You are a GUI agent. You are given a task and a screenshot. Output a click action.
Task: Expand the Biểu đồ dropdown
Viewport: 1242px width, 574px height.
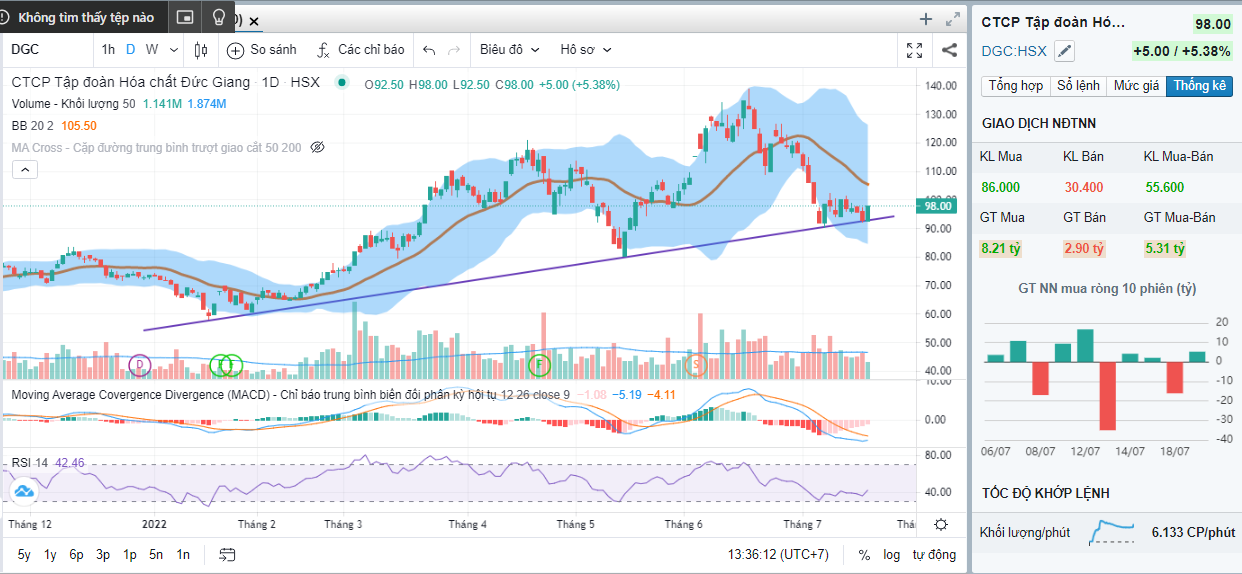pos(509,50)
